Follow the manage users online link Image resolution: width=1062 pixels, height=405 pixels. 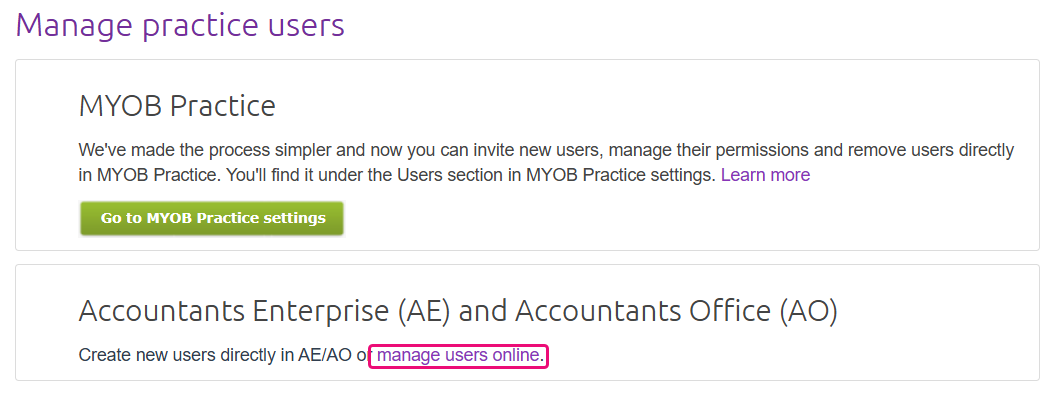458,355
